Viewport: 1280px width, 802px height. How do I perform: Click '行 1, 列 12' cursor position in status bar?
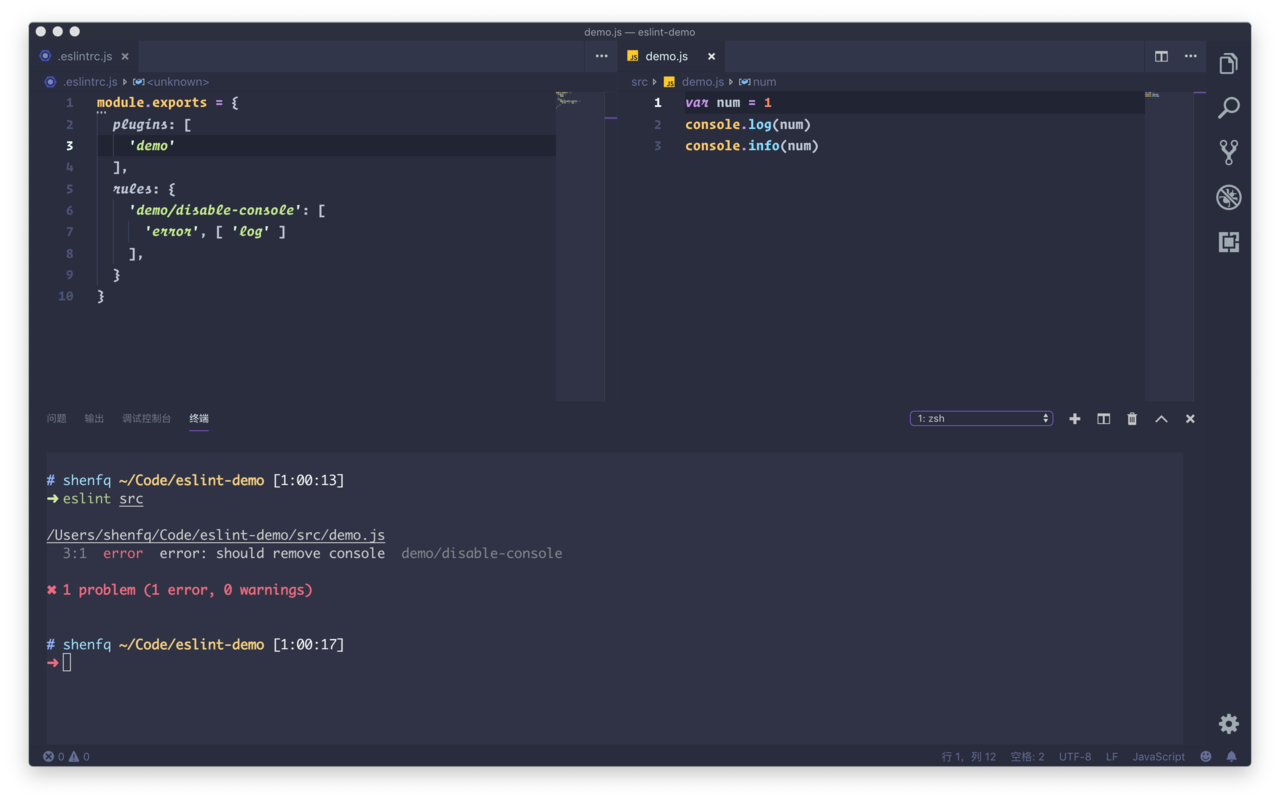point(969,757)
